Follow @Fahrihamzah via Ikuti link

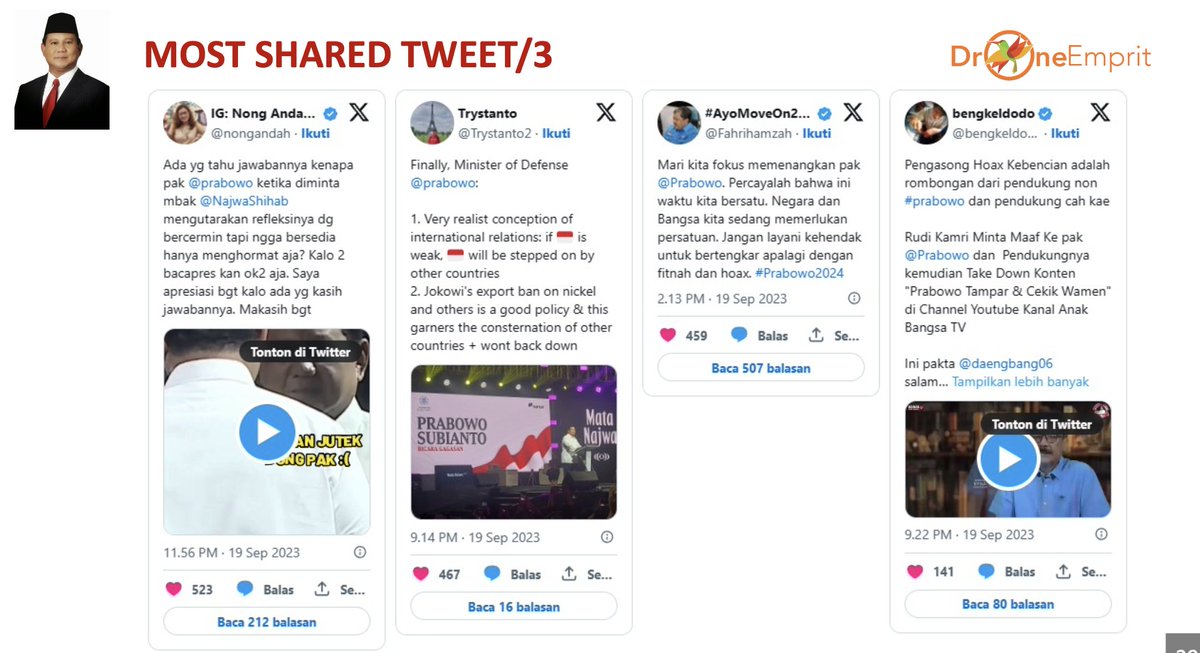point(816,133)
